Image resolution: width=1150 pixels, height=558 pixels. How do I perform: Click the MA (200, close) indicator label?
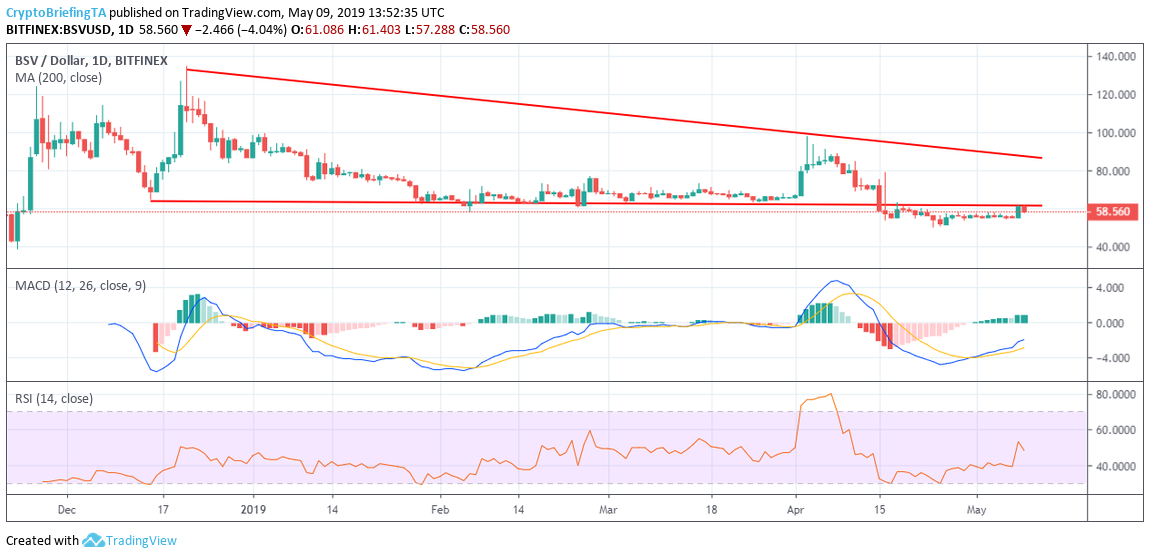(59, 77)
